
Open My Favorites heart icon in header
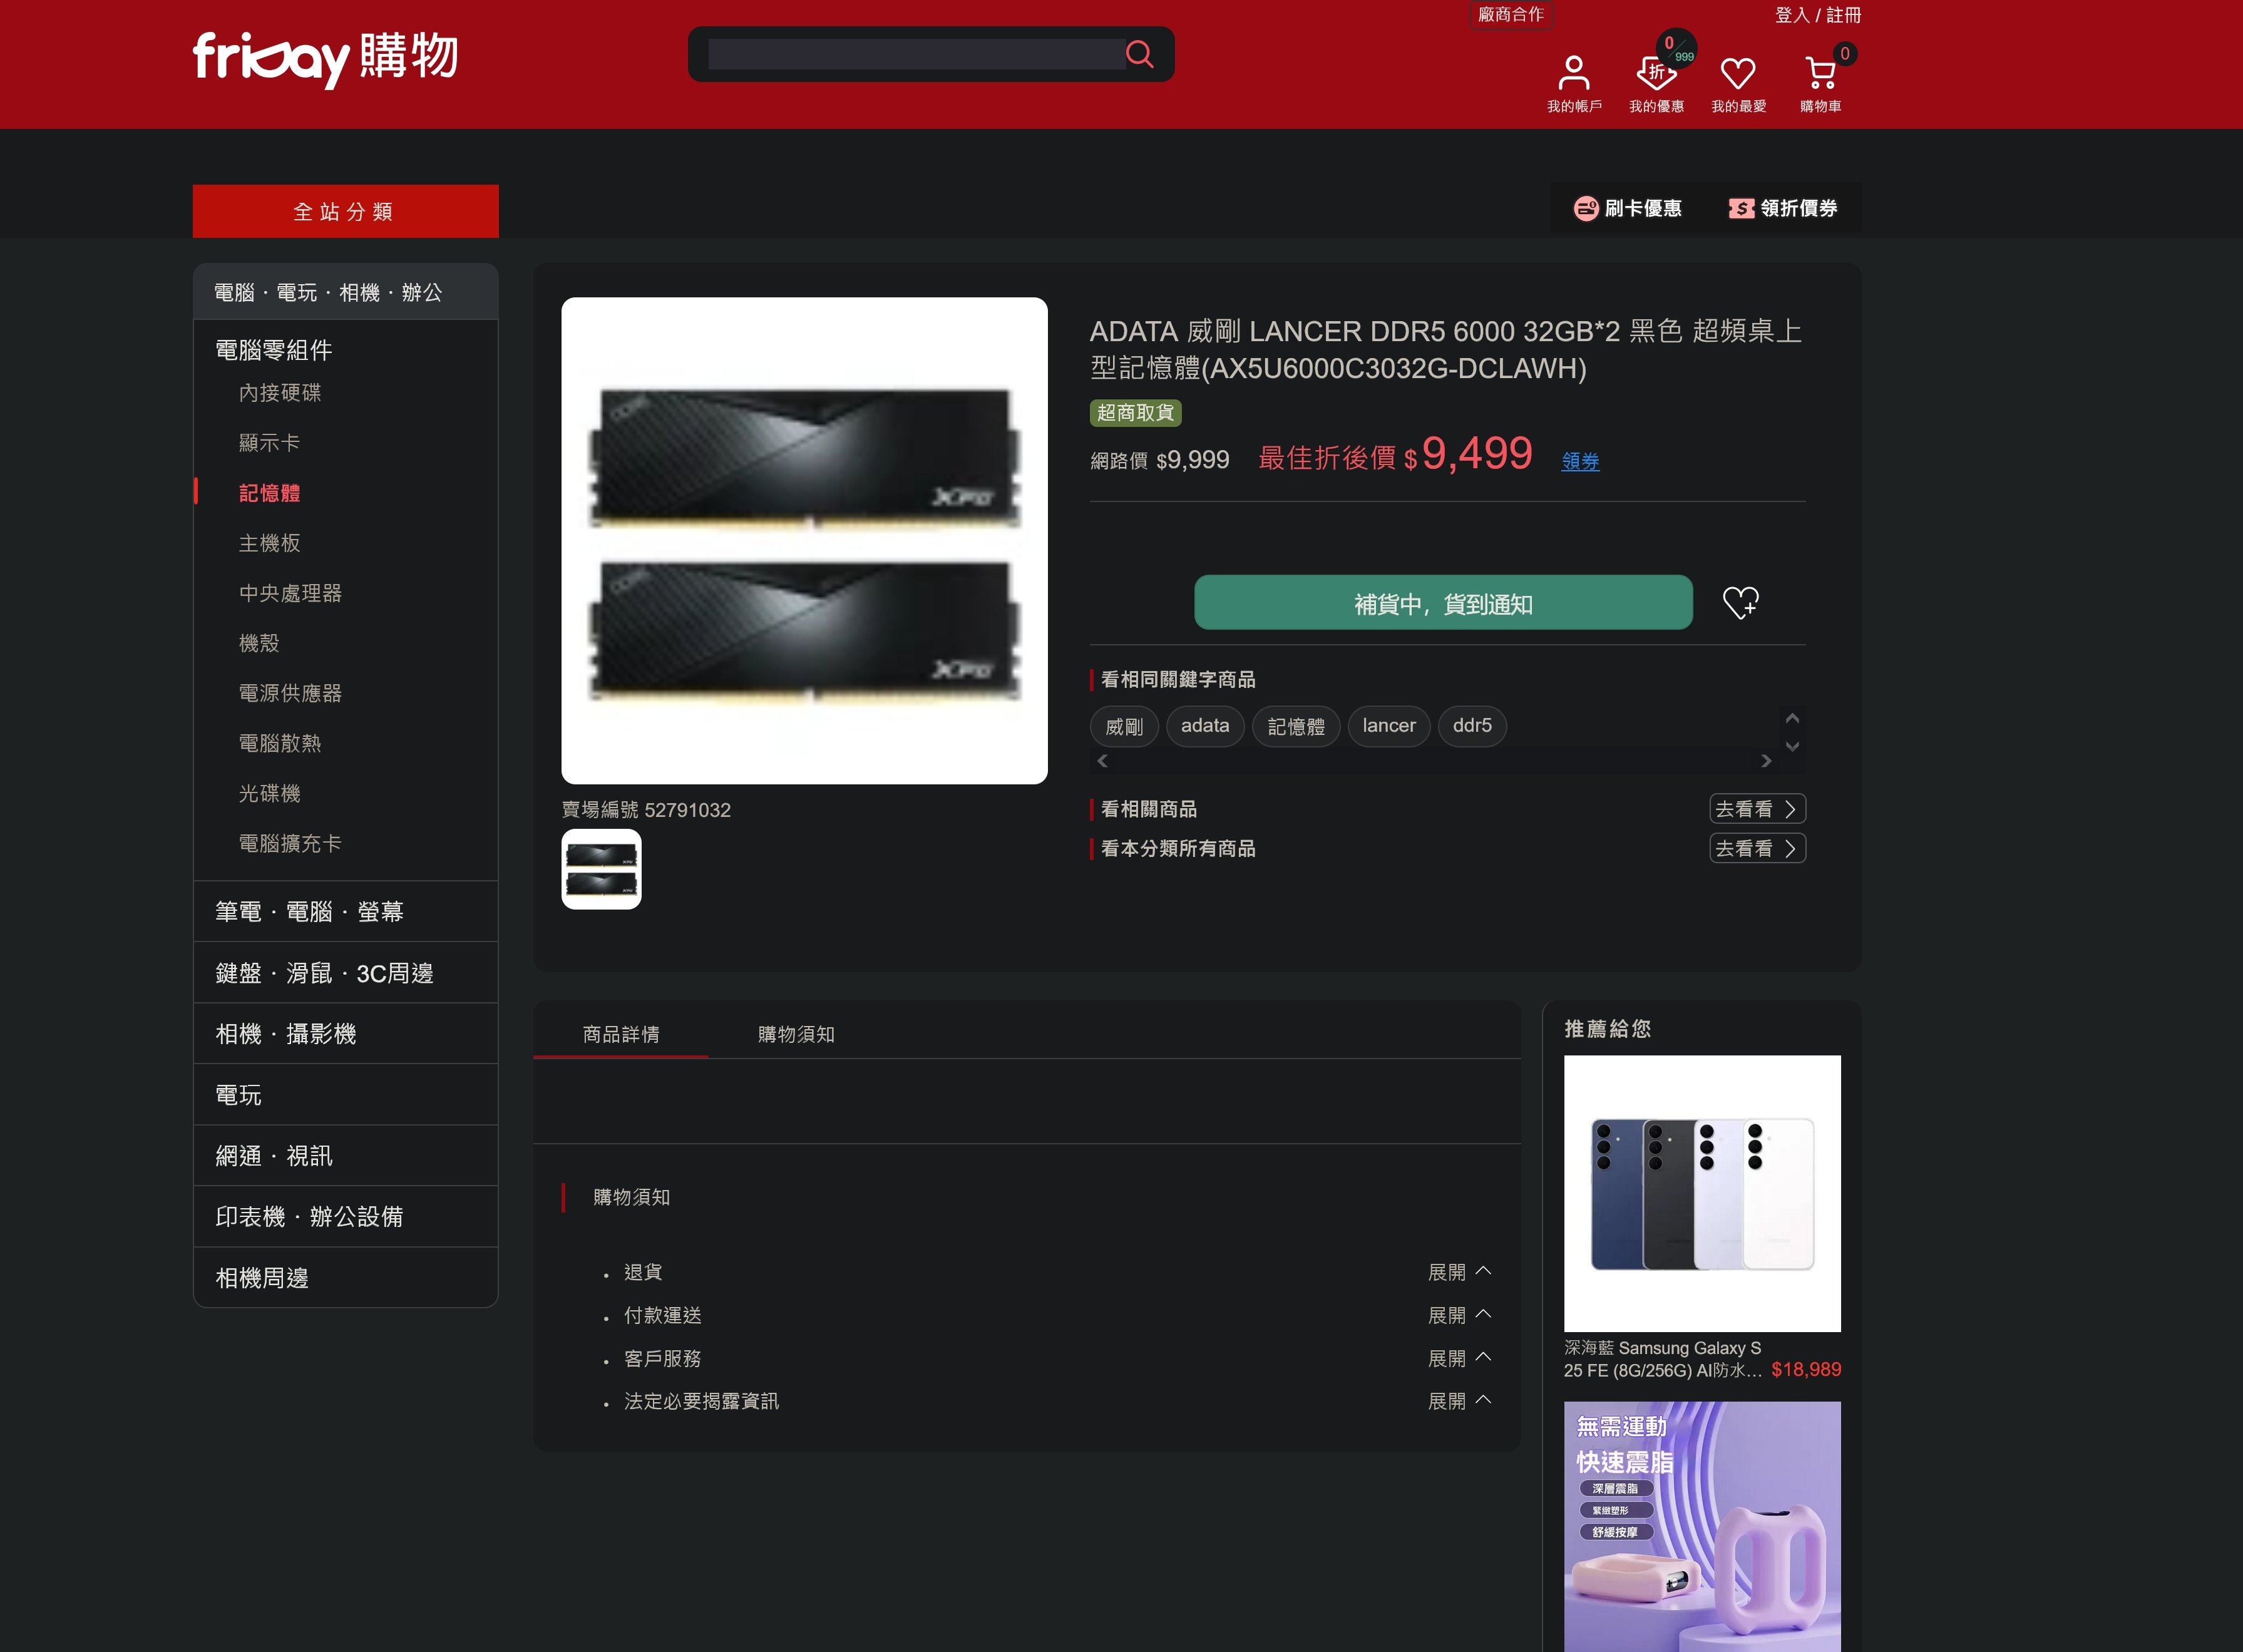point(1737,73)
